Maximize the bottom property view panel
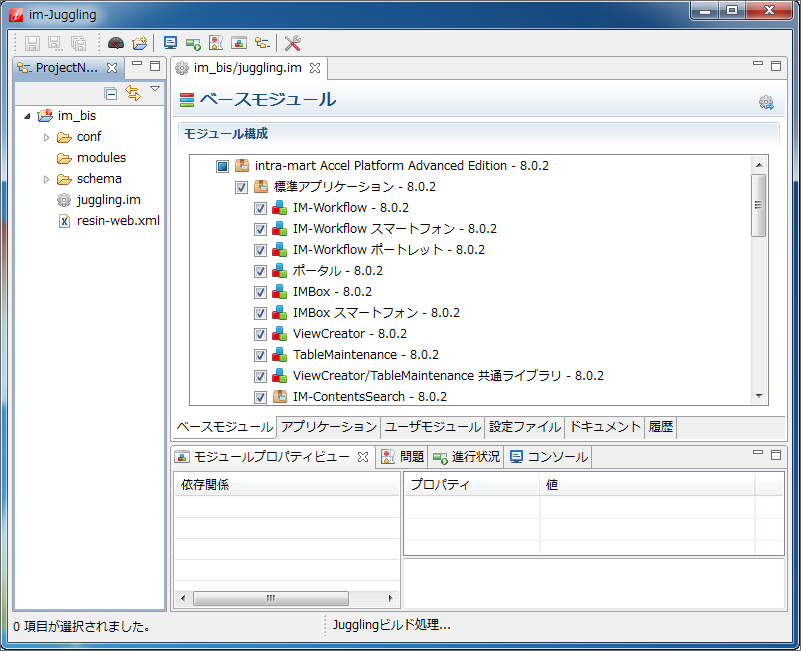 (776, 455)
